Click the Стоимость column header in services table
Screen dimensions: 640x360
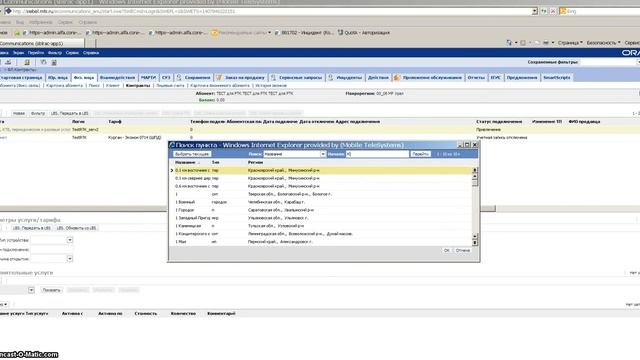(x=146, y=313)
